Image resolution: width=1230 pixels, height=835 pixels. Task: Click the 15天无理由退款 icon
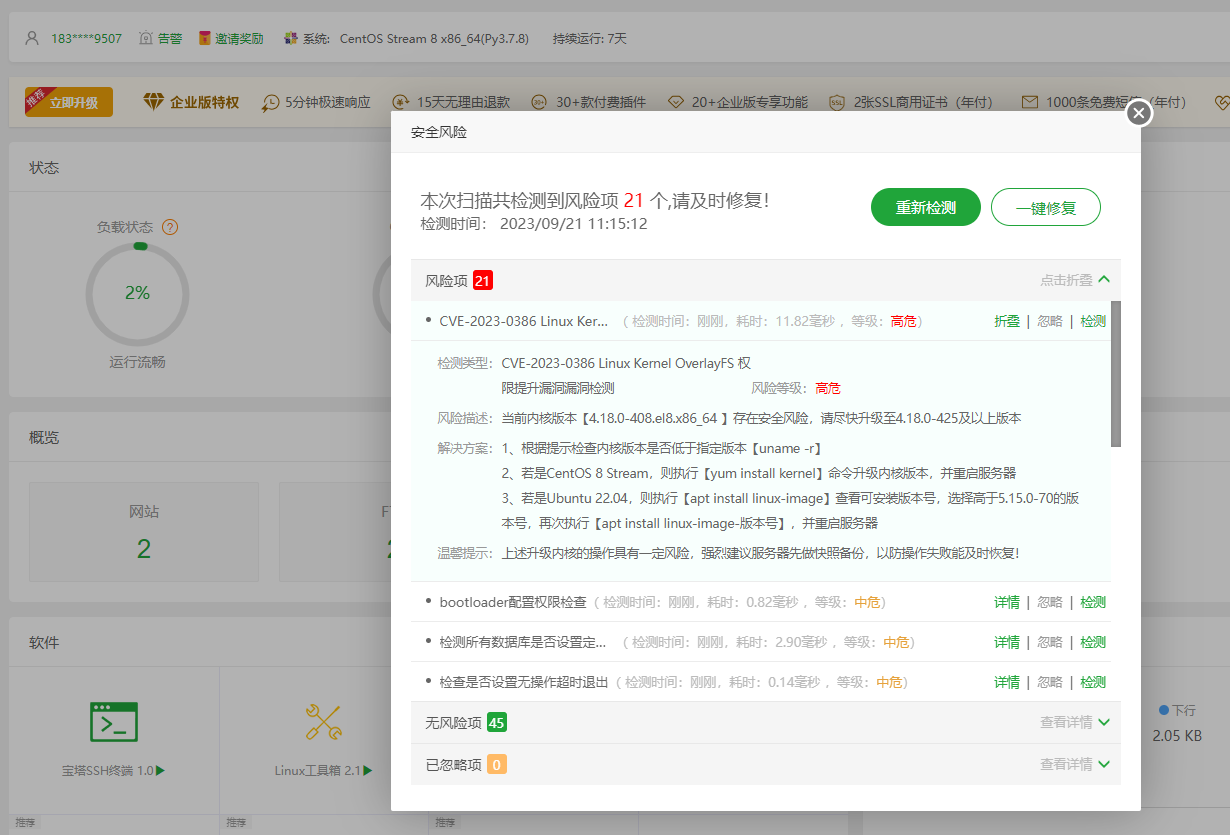401,102
